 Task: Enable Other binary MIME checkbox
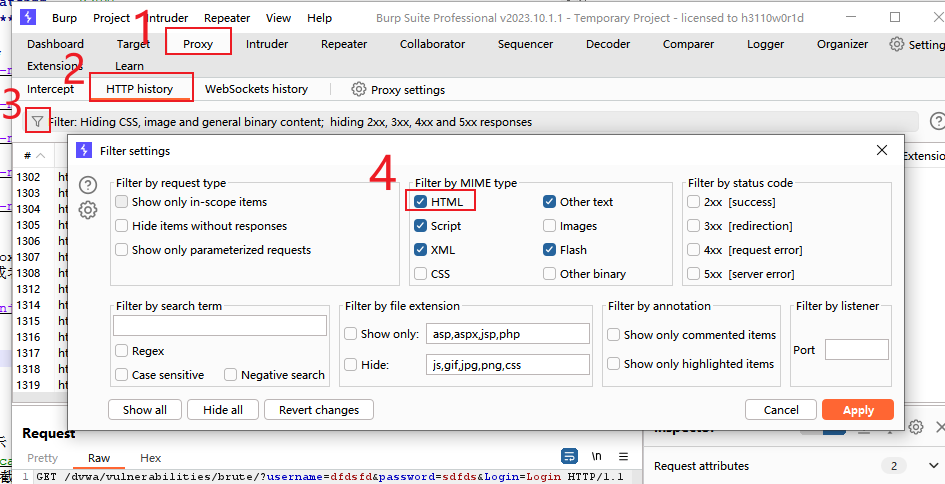[549, 274]
